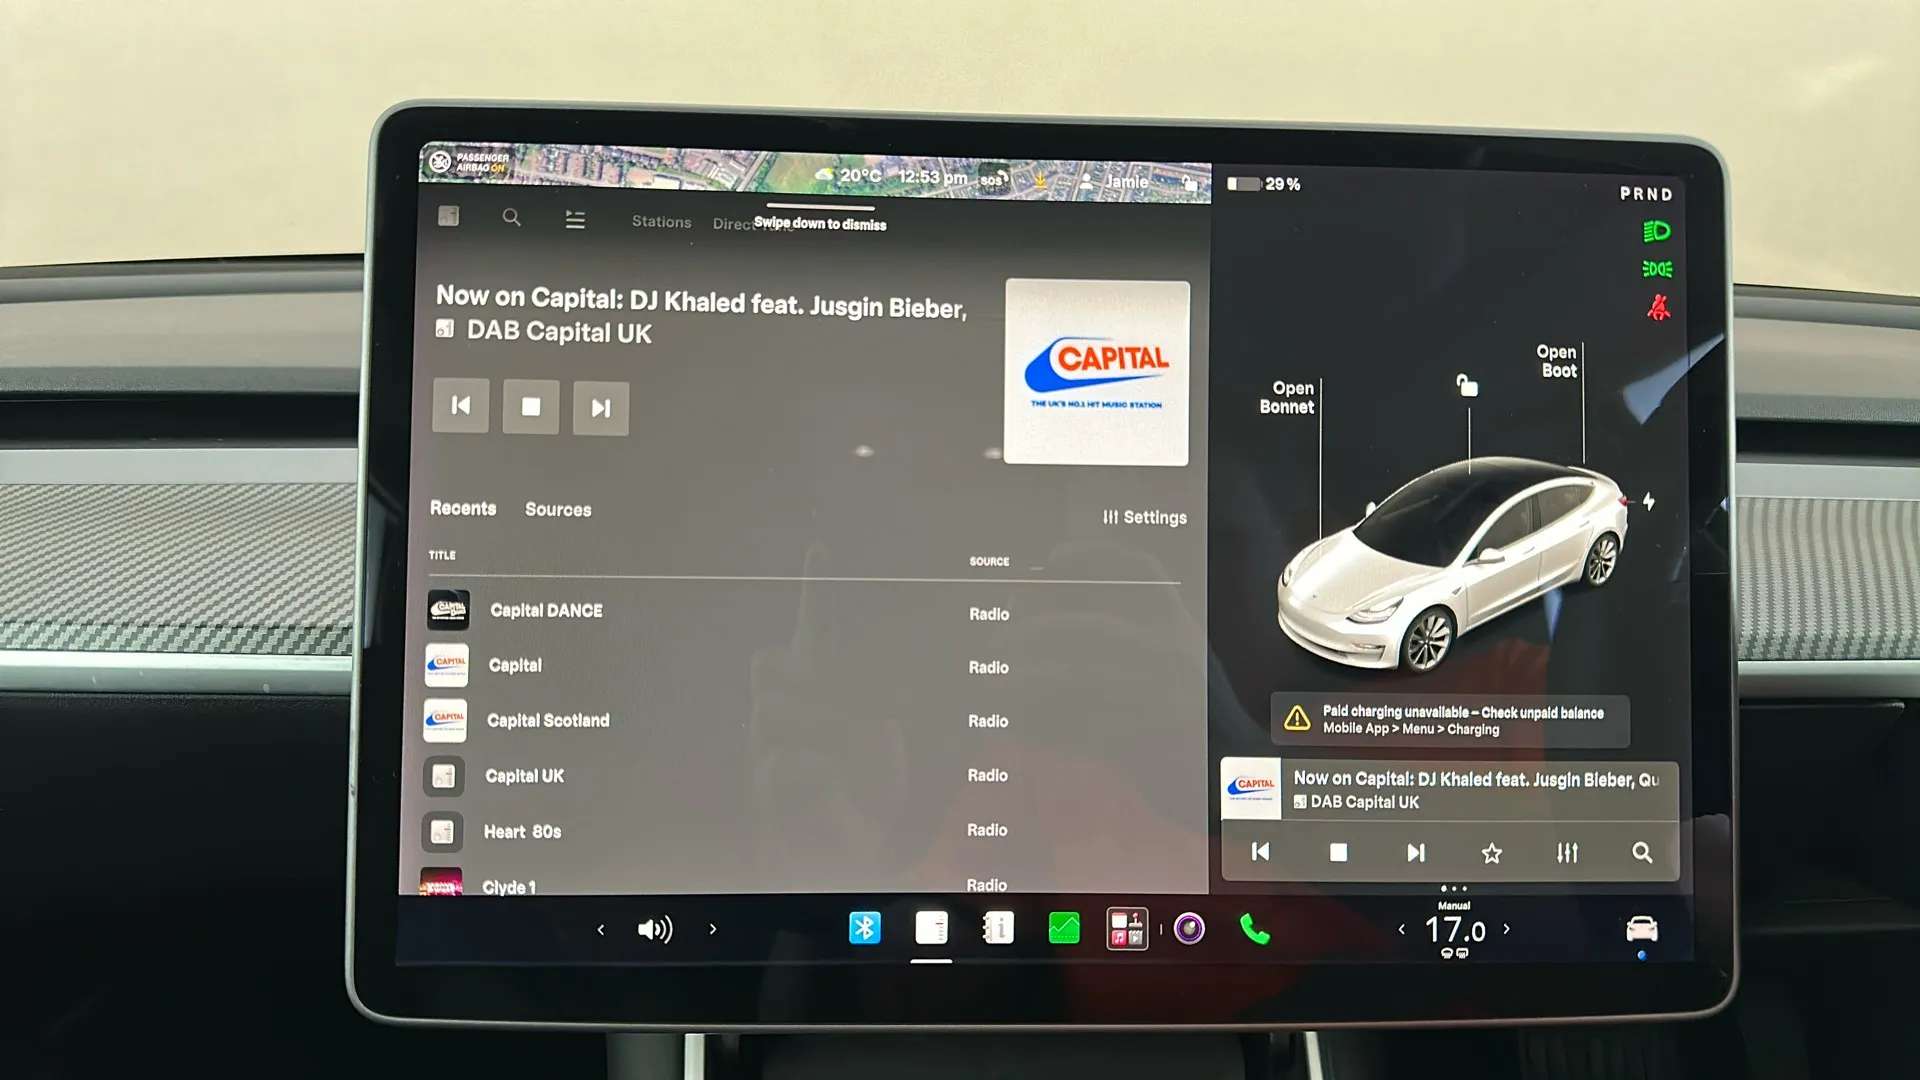The image size is (1920, 1080).
Task: Tap the SOS icon in status bar
Action: (x=993, y=179)
